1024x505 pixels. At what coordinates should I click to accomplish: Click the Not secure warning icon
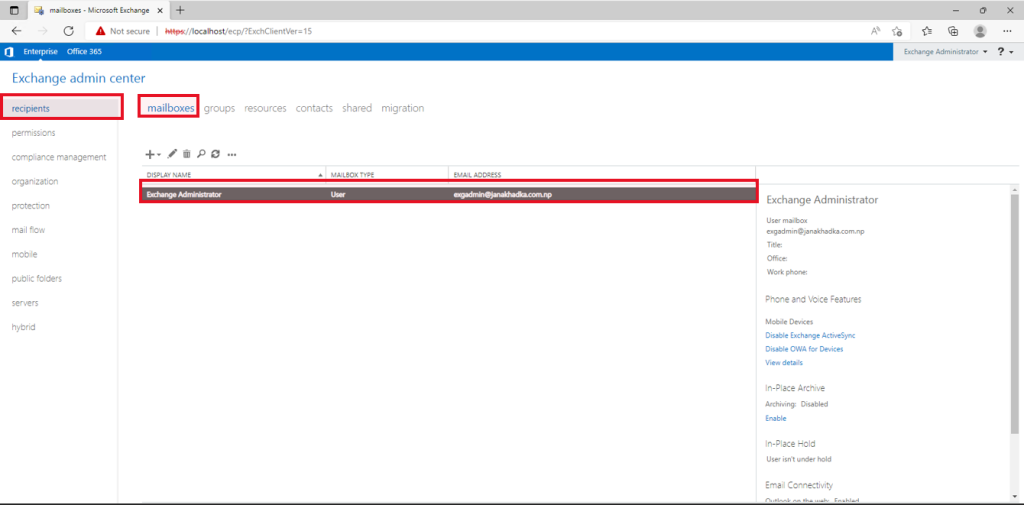click(100, 31)
